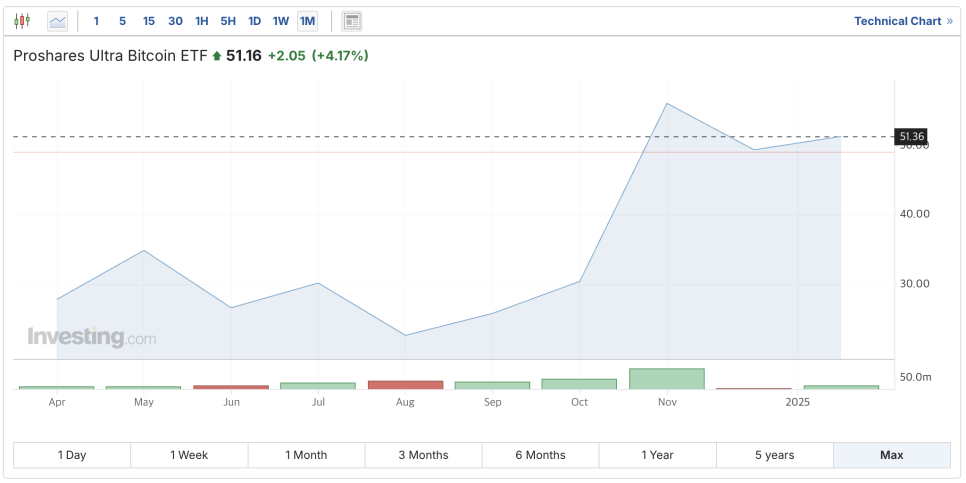Click the Nov x-axis label
The image size is (966, 483).
[x=667, y=402]
